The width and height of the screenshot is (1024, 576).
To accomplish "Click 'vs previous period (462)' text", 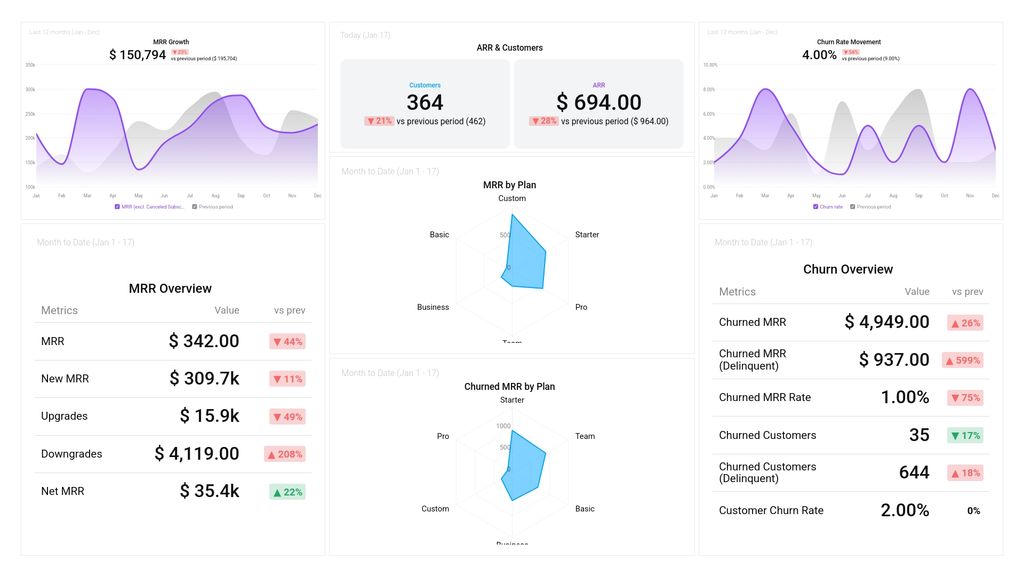I will click(x=441, y=121).
